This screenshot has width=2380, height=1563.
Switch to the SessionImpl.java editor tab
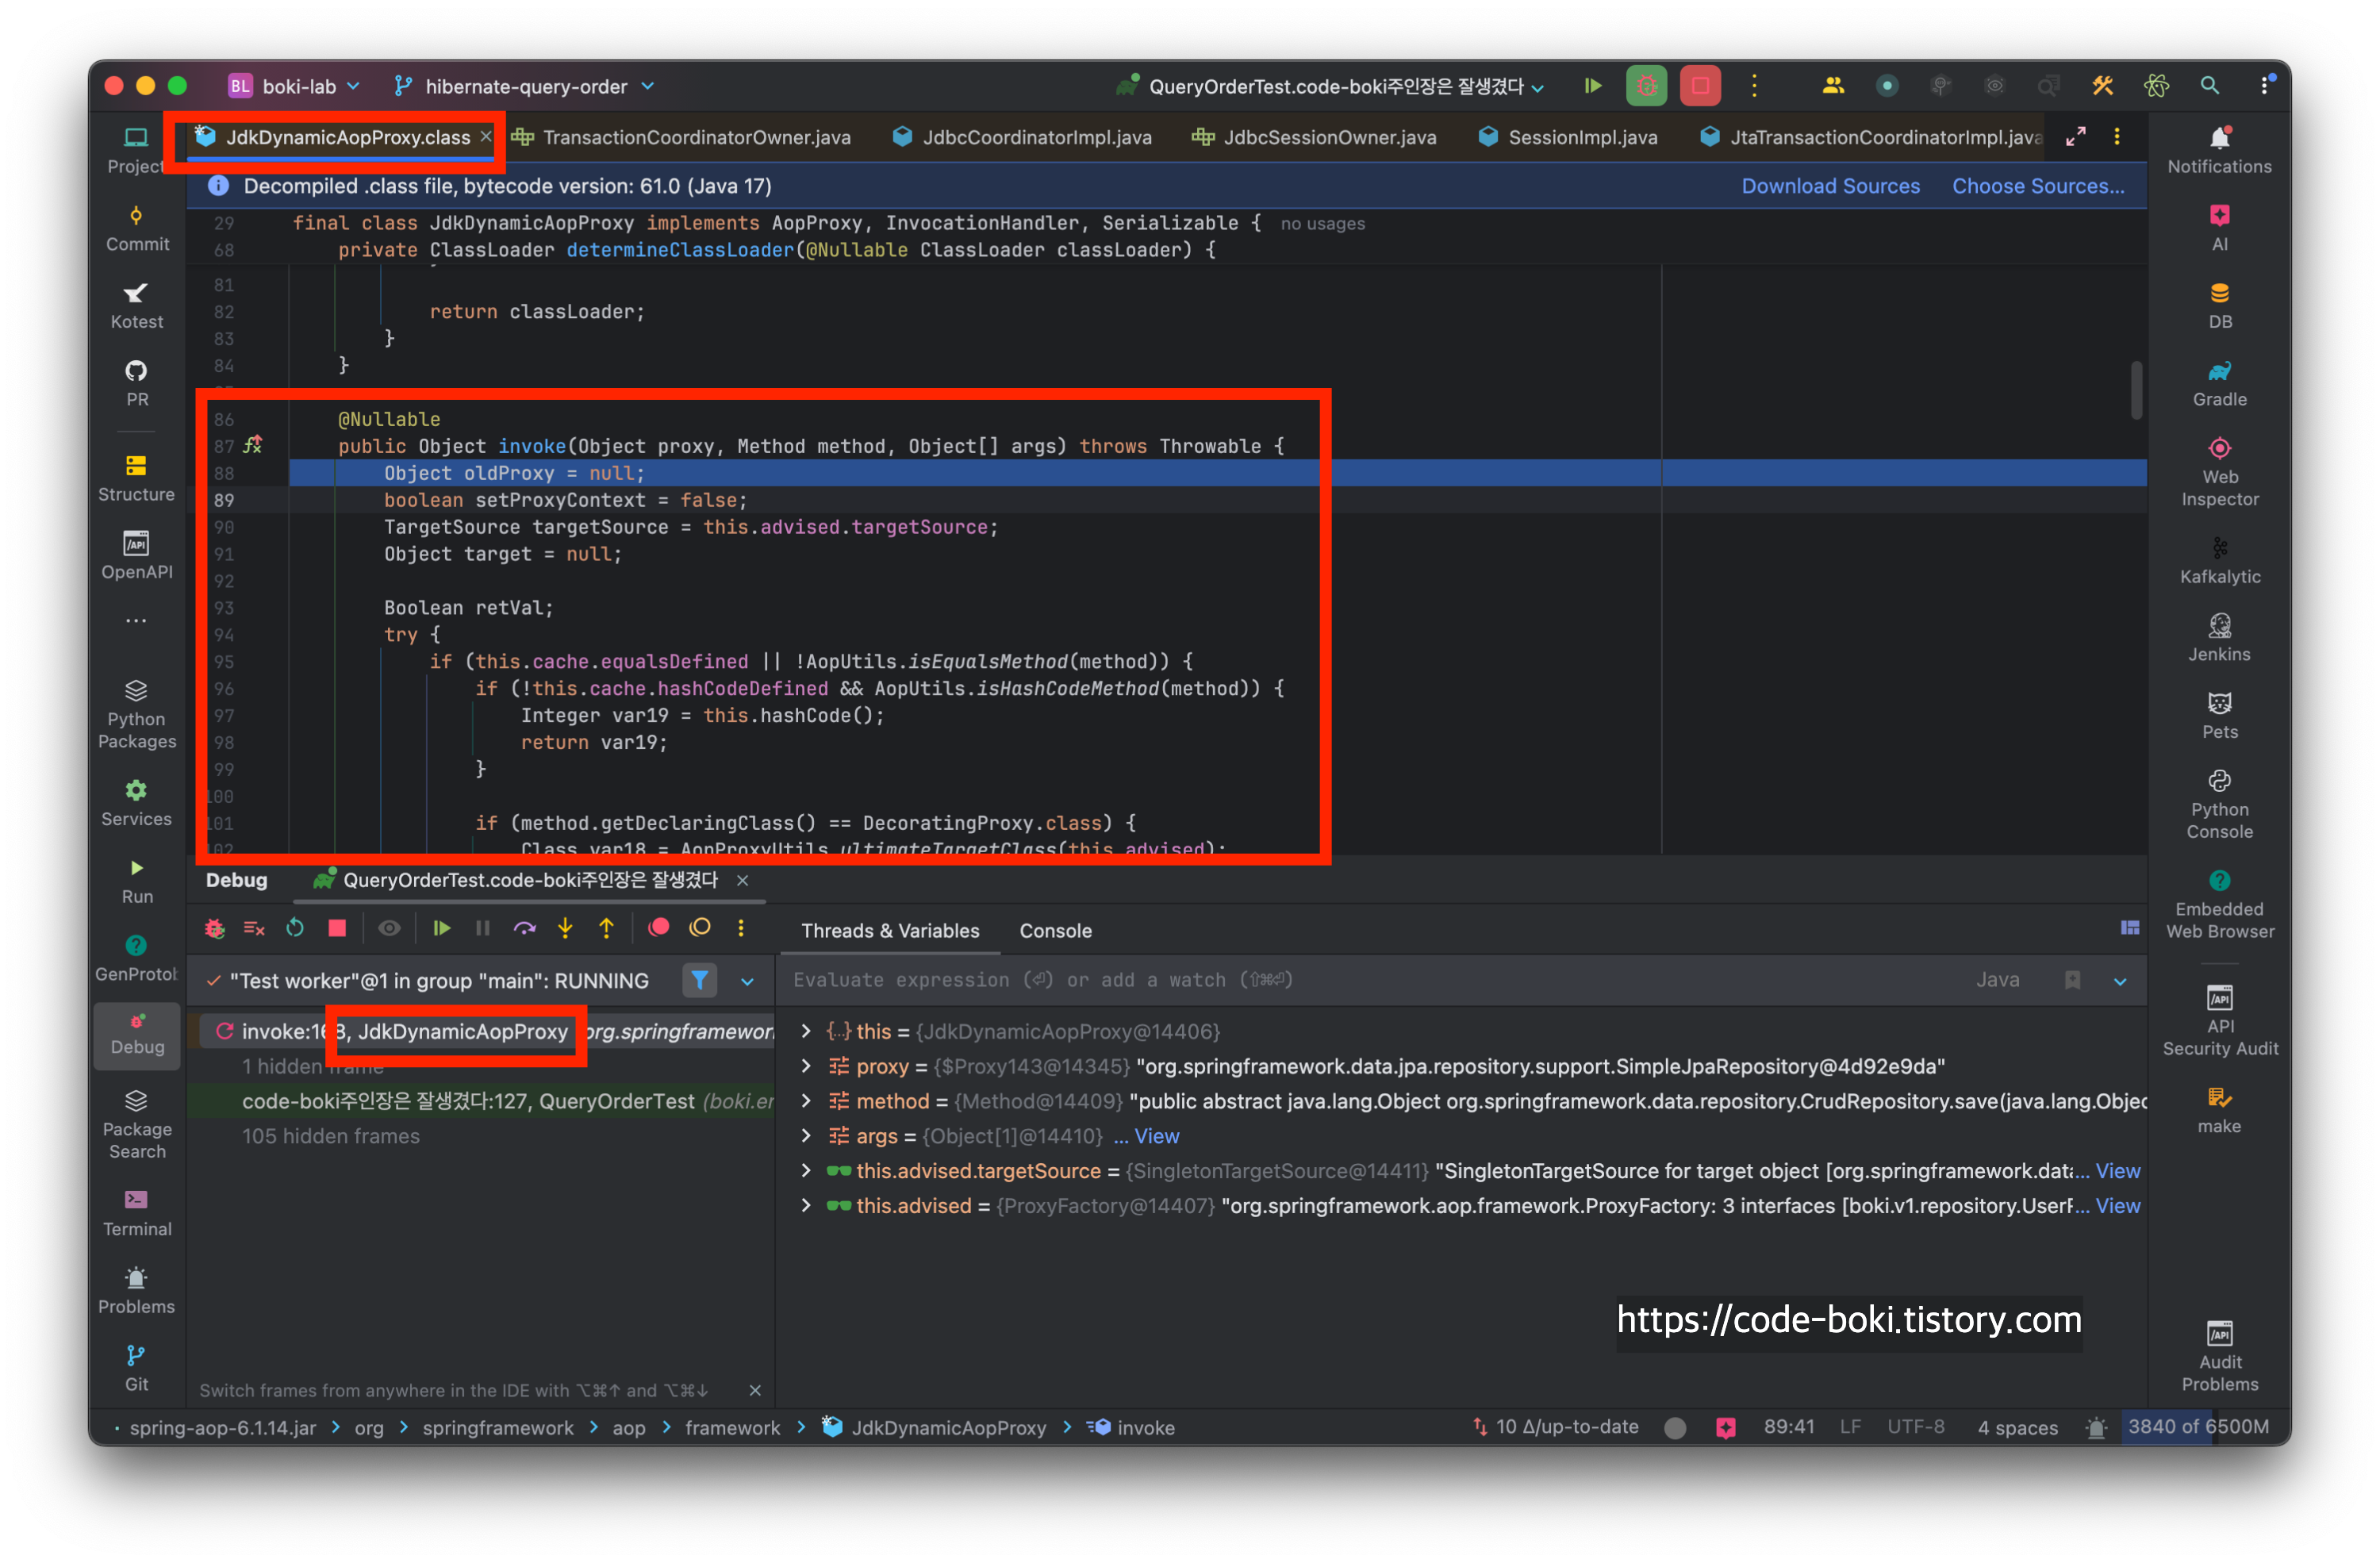pos(1581,137)
